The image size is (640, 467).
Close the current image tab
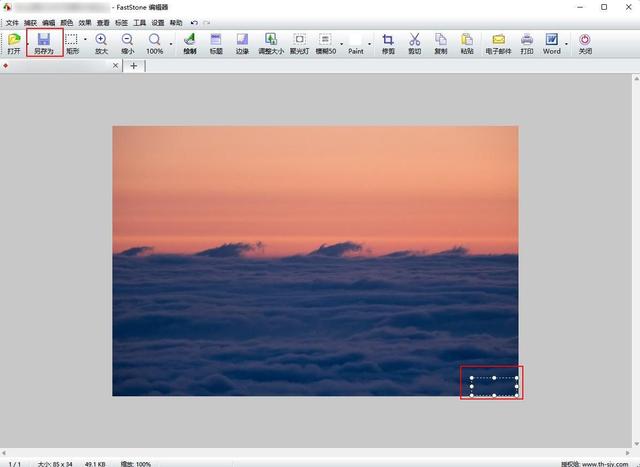click(x=116, y=65)
